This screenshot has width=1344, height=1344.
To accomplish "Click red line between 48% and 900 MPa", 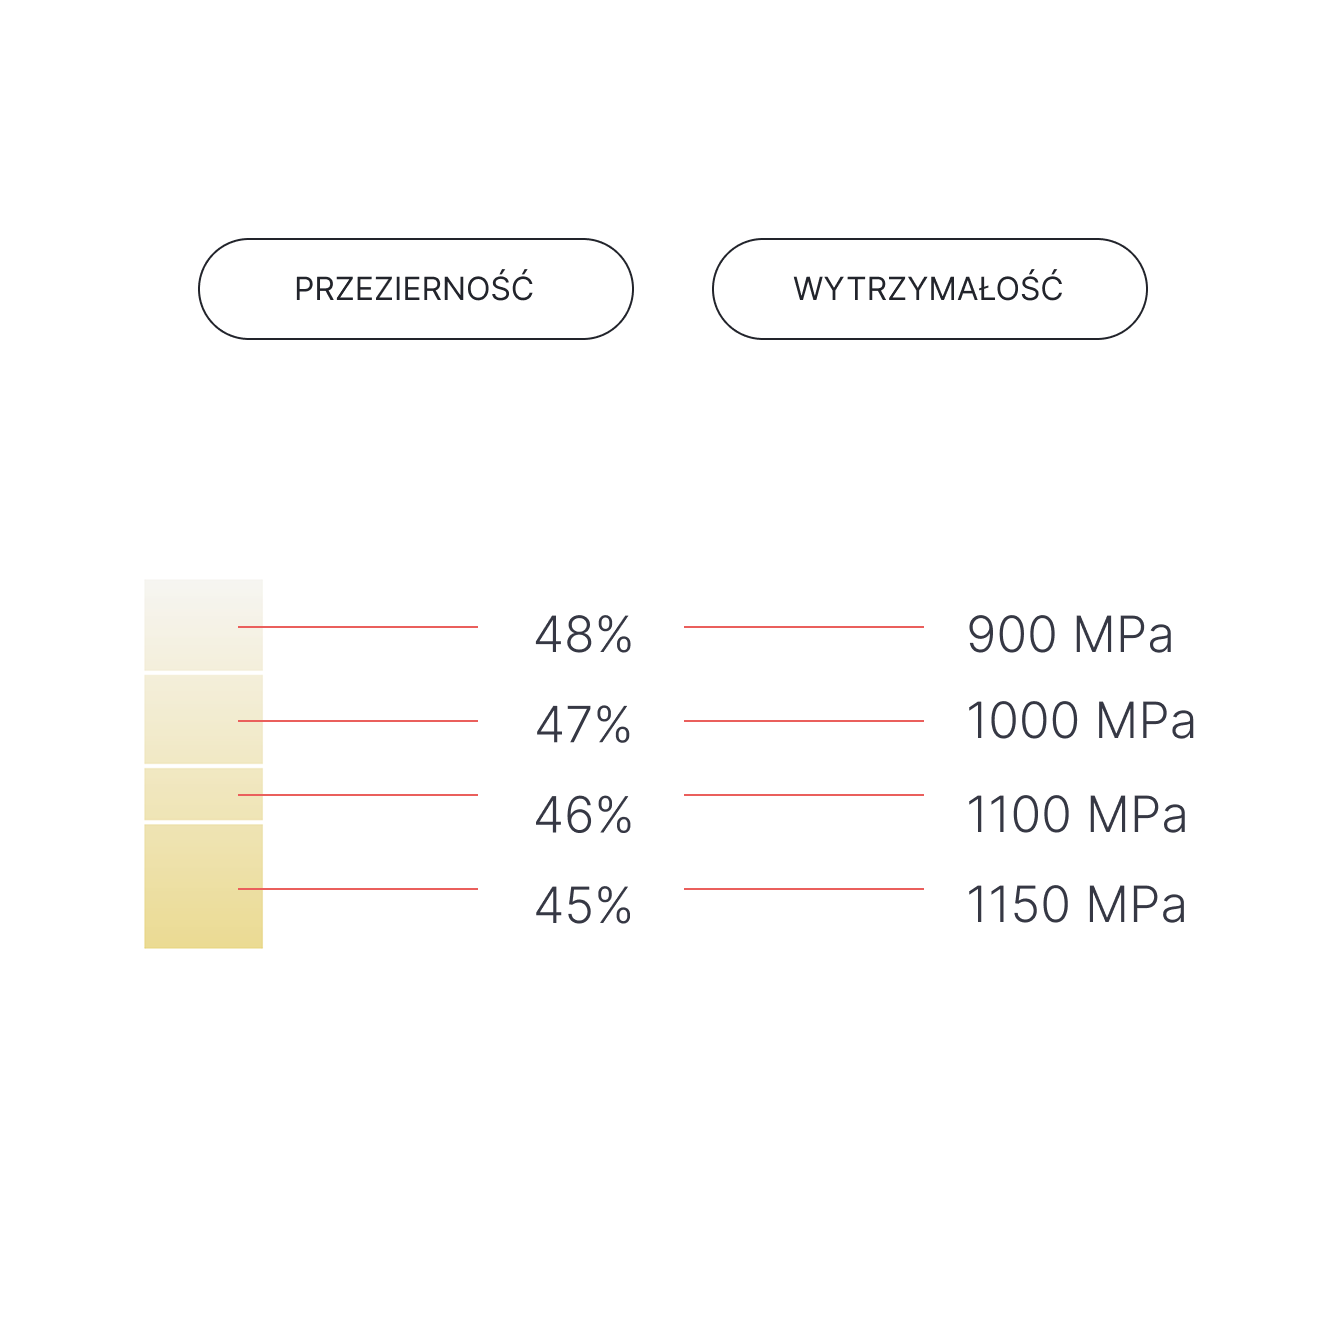I will 803,627.
